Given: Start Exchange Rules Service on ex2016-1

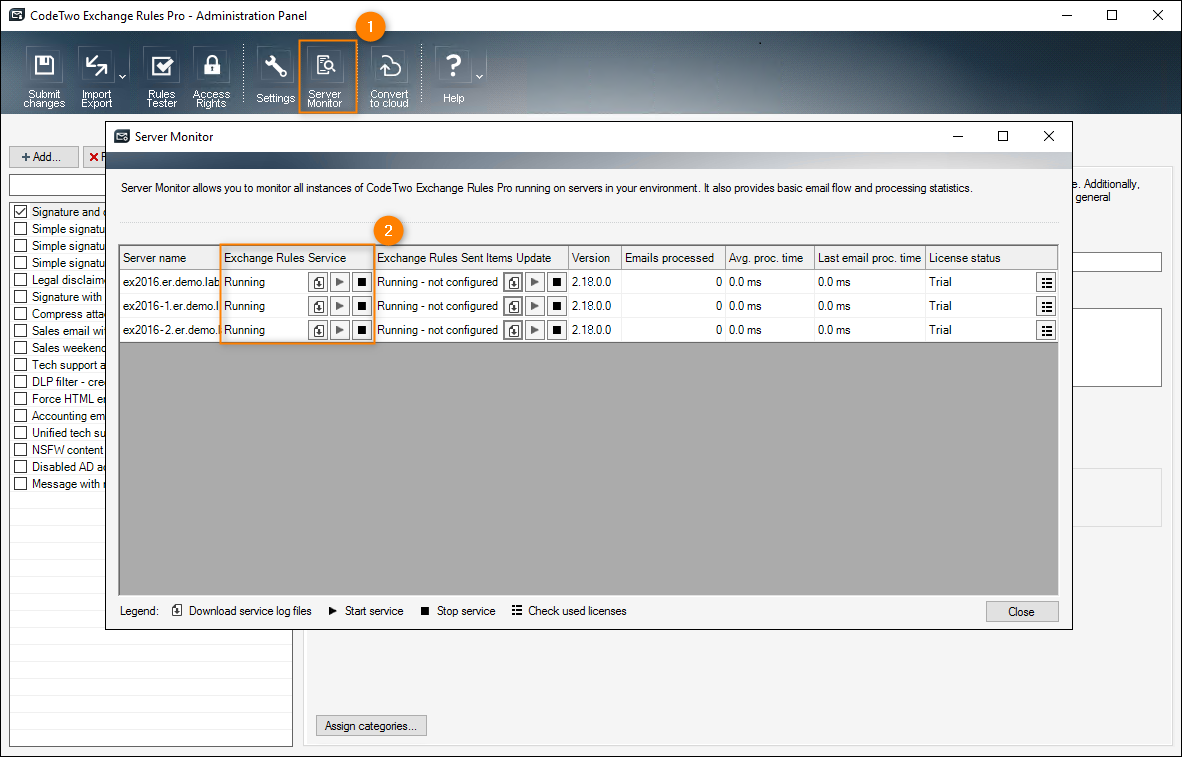Looking at the screenshot, I should click(x=340, y=307).
